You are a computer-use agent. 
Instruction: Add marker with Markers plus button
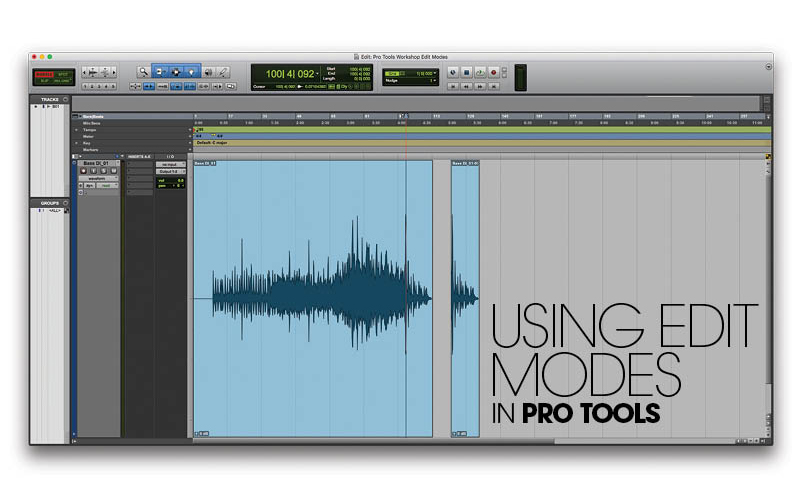click(190, 149)
